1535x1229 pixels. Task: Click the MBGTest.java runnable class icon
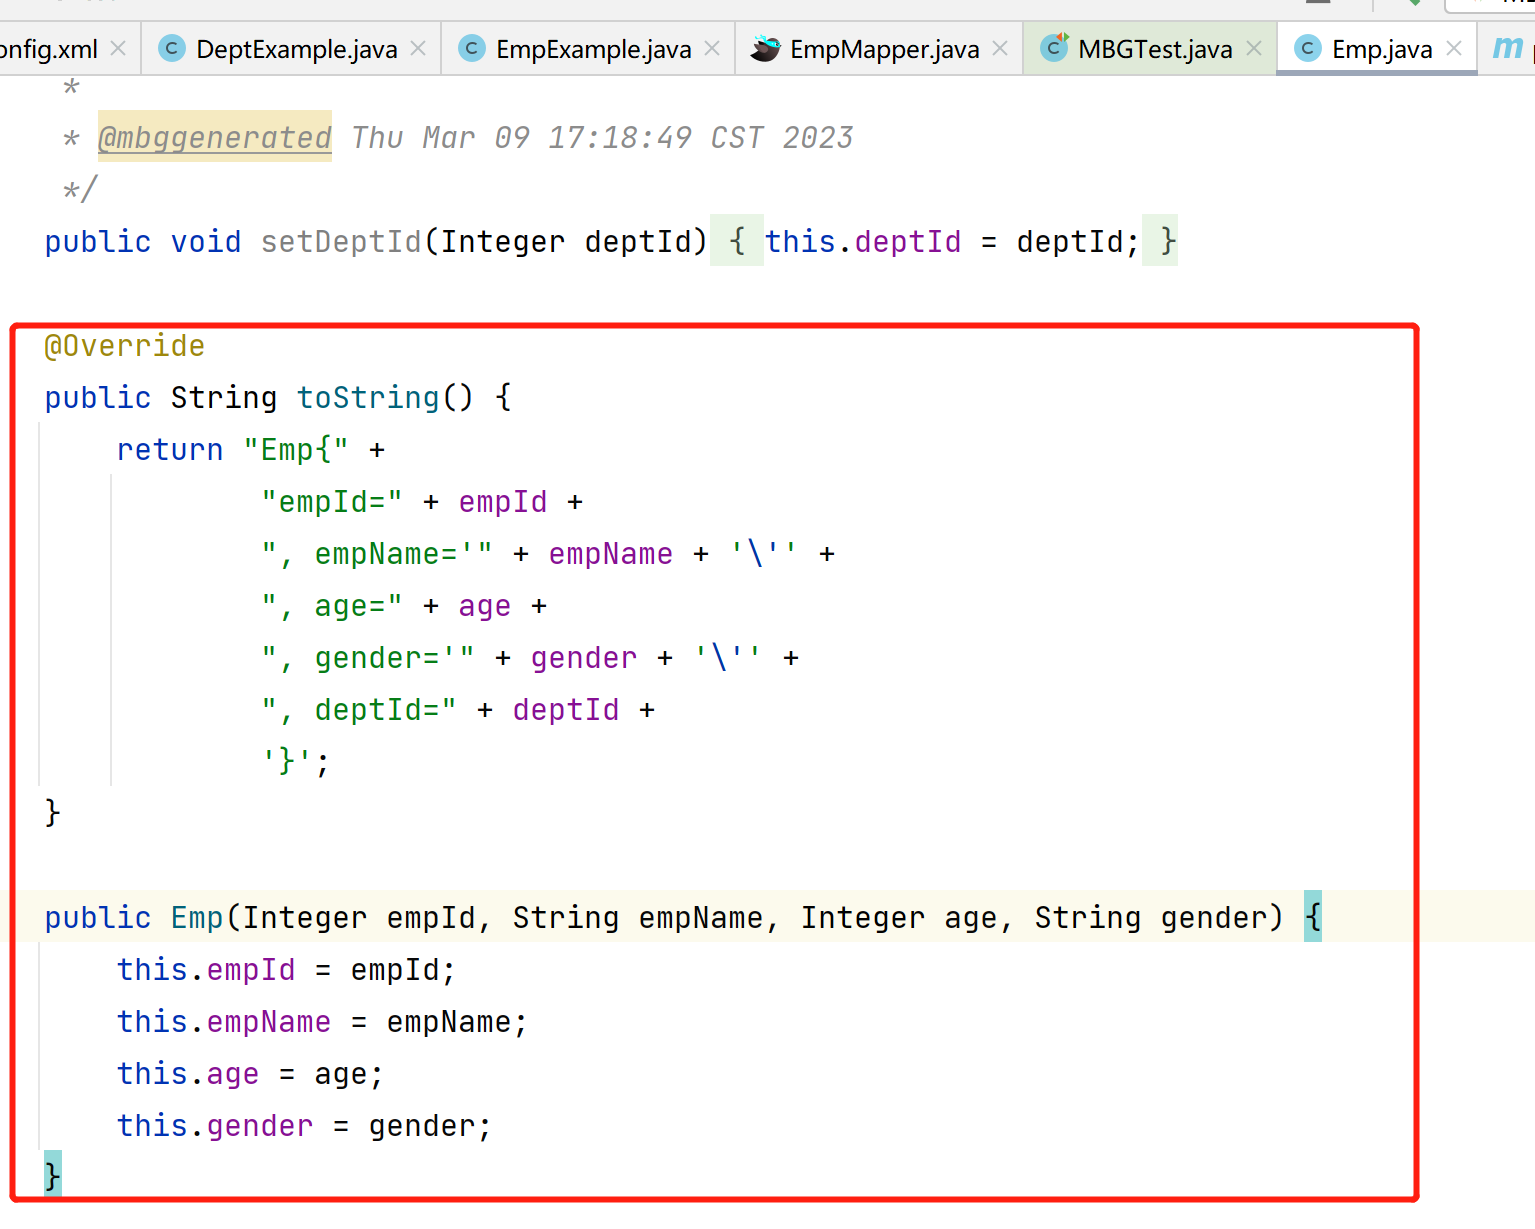pos(1054,48)
